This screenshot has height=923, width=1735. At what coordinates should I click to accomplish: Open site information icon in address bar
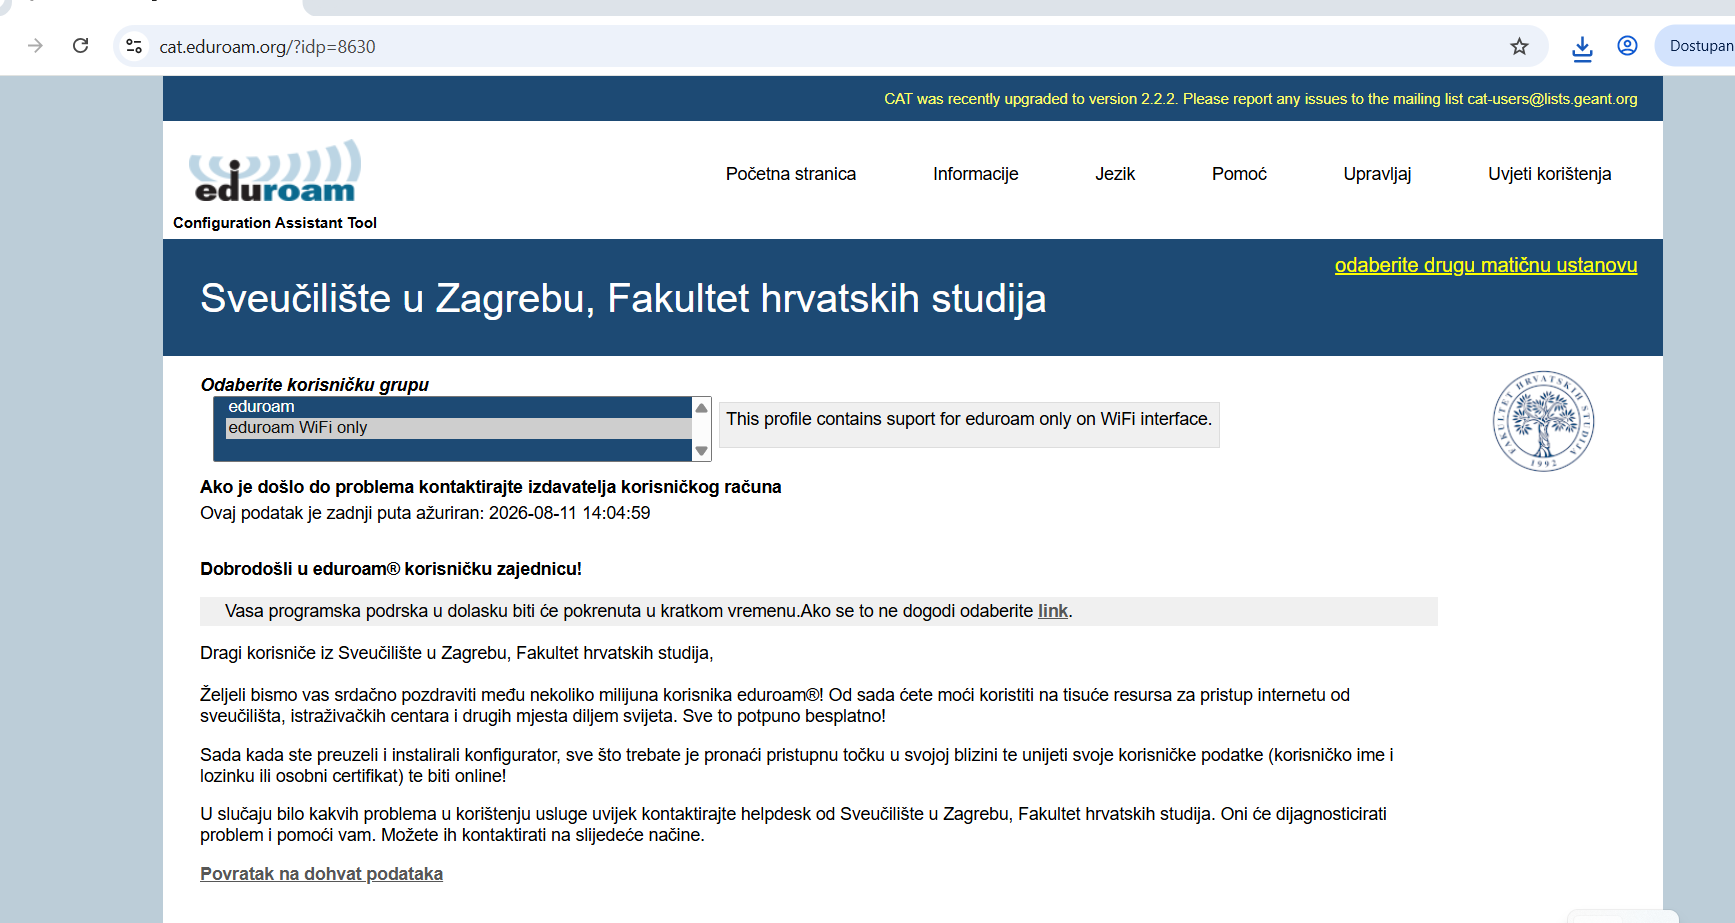click(134, 46)
